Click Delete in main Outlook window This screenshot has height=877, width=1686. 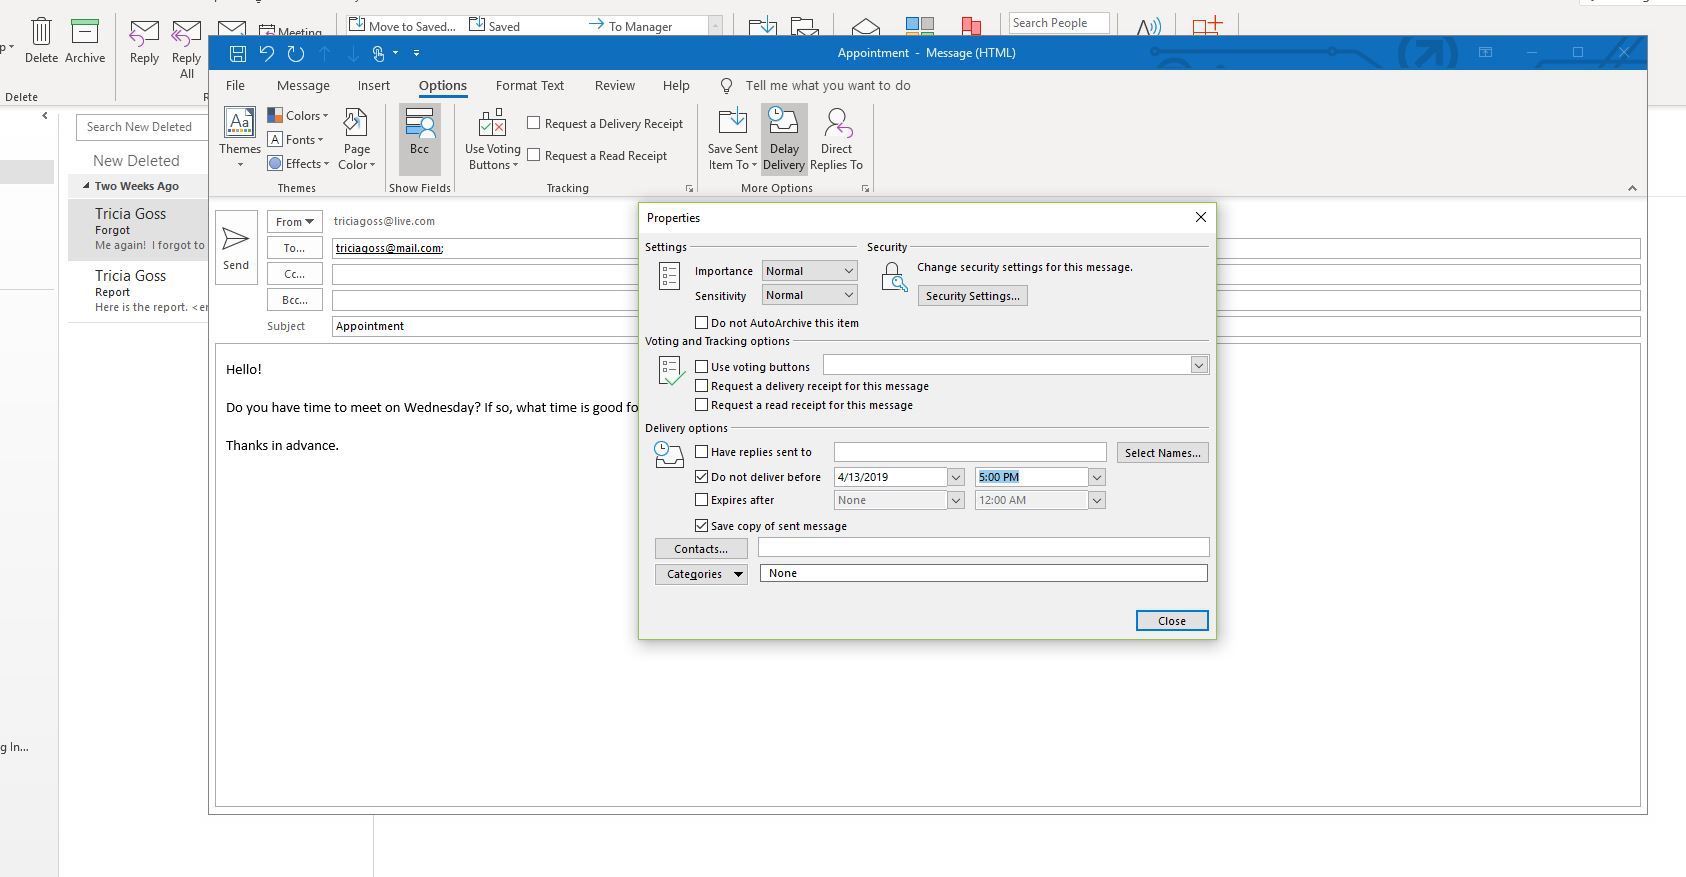[x=41, y=41]
